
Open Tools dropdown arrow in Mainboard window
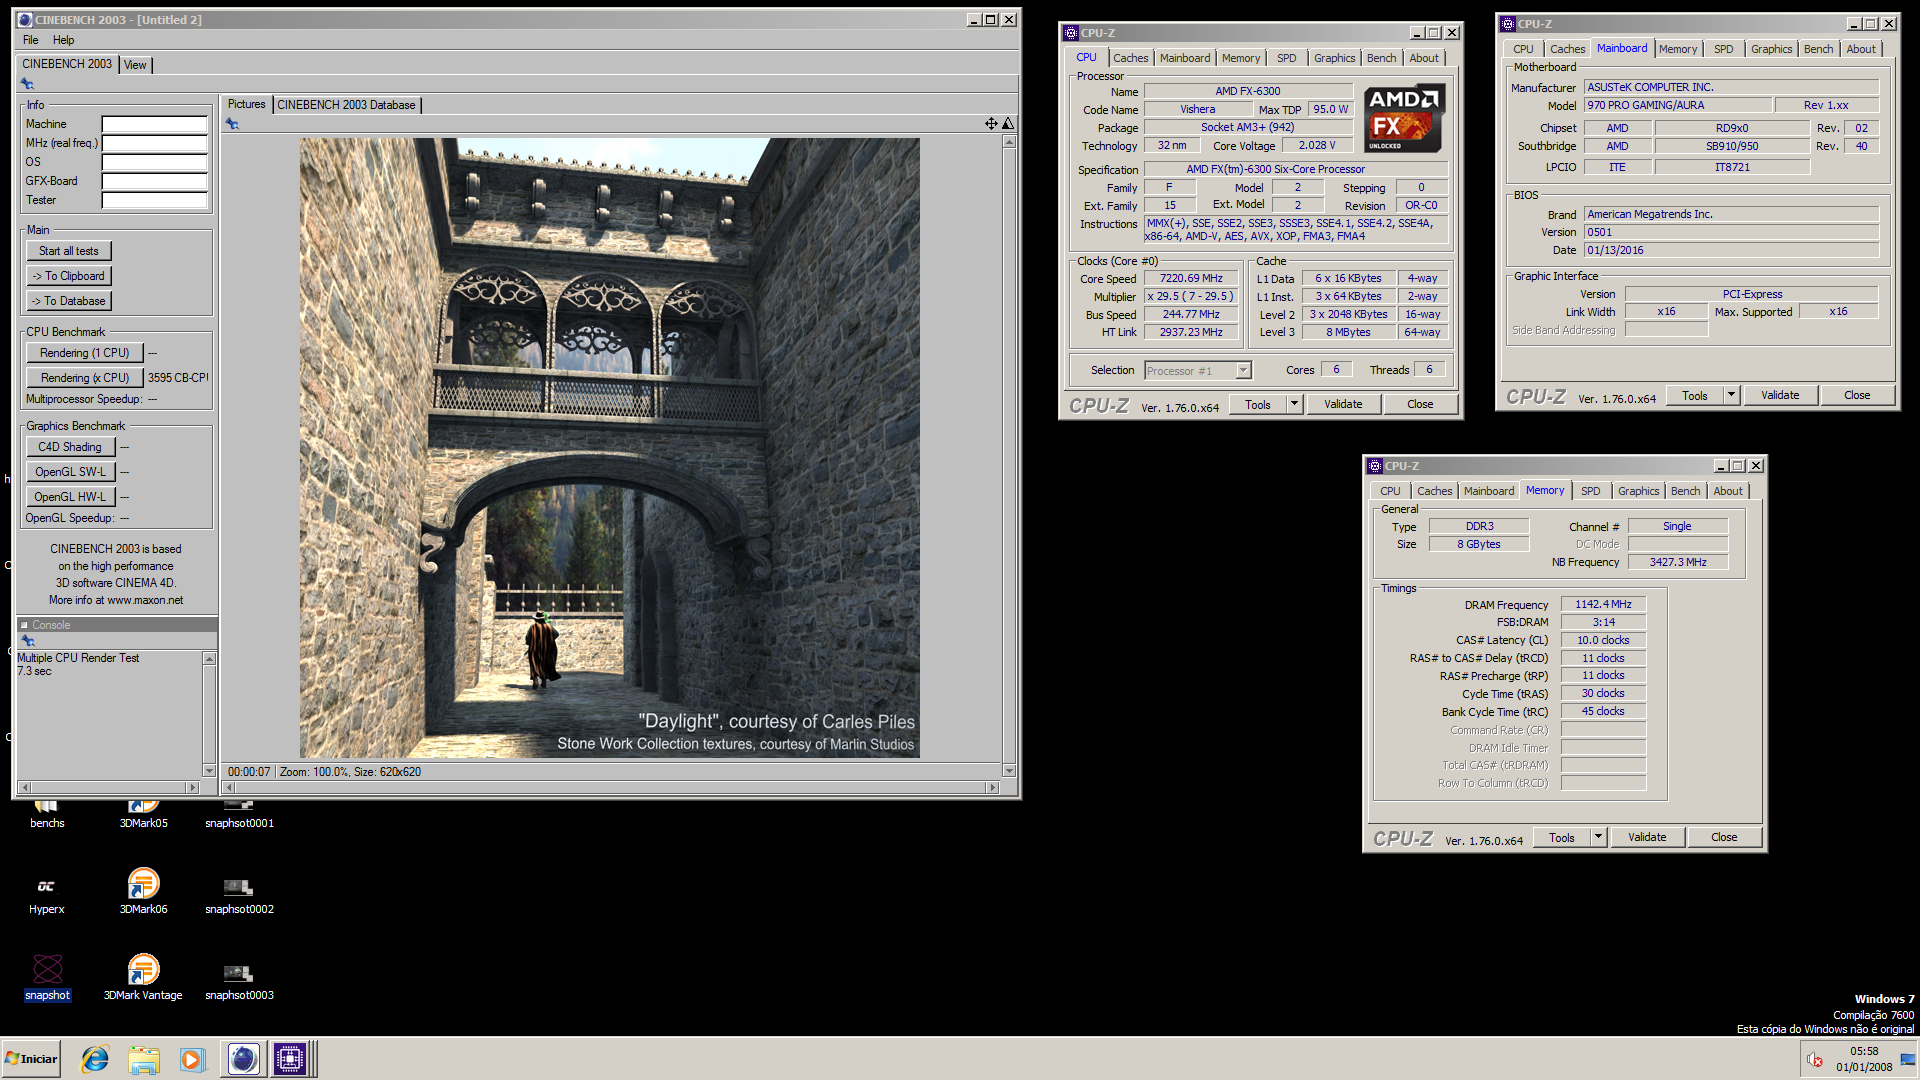(1731, 395)
